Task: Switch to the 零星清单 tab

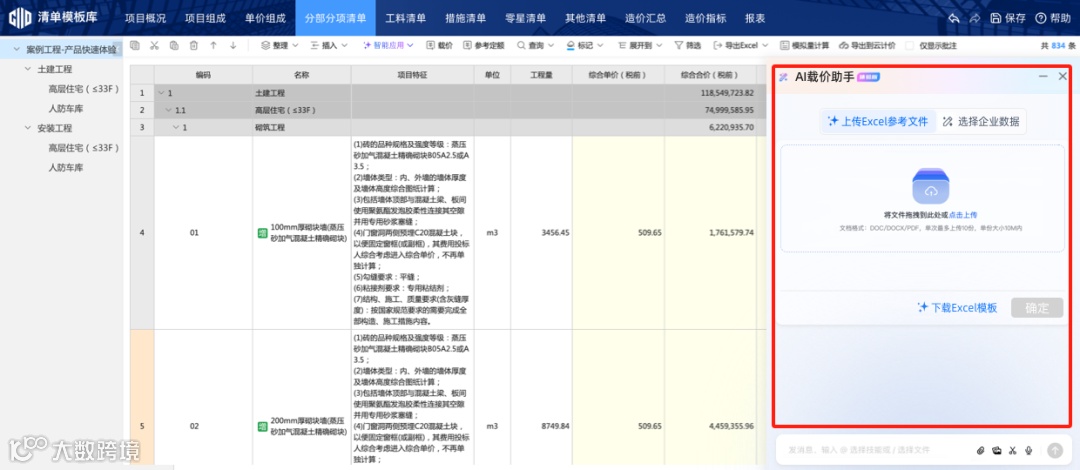Action: click(526, 19)
